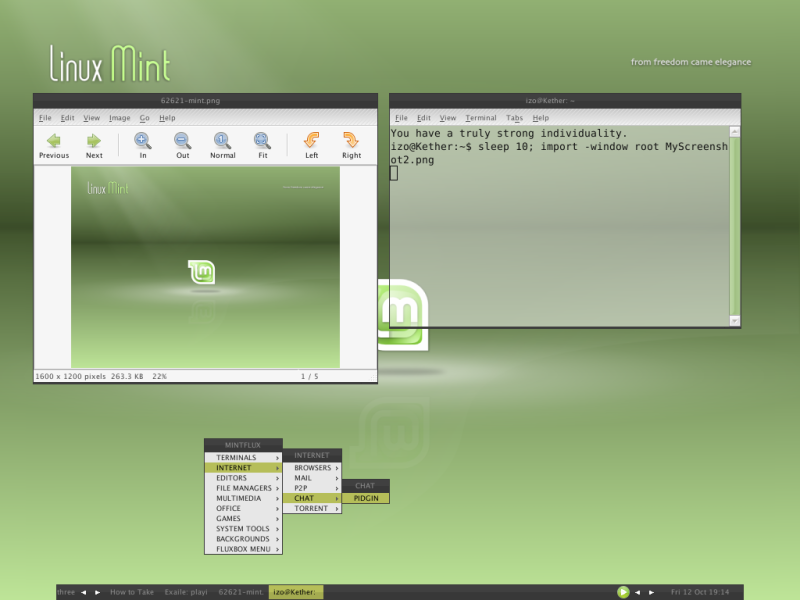Open Go menu in image viewer
This screenshot has width=800, height=600.
[144, 118]
